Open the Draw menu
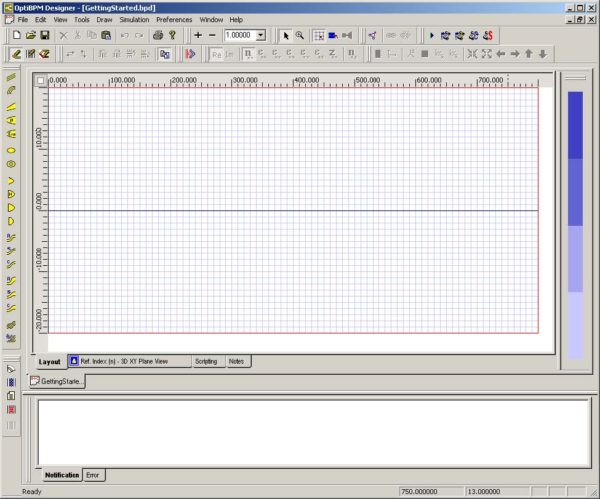The image size is (600, 499). click(104, 20)
